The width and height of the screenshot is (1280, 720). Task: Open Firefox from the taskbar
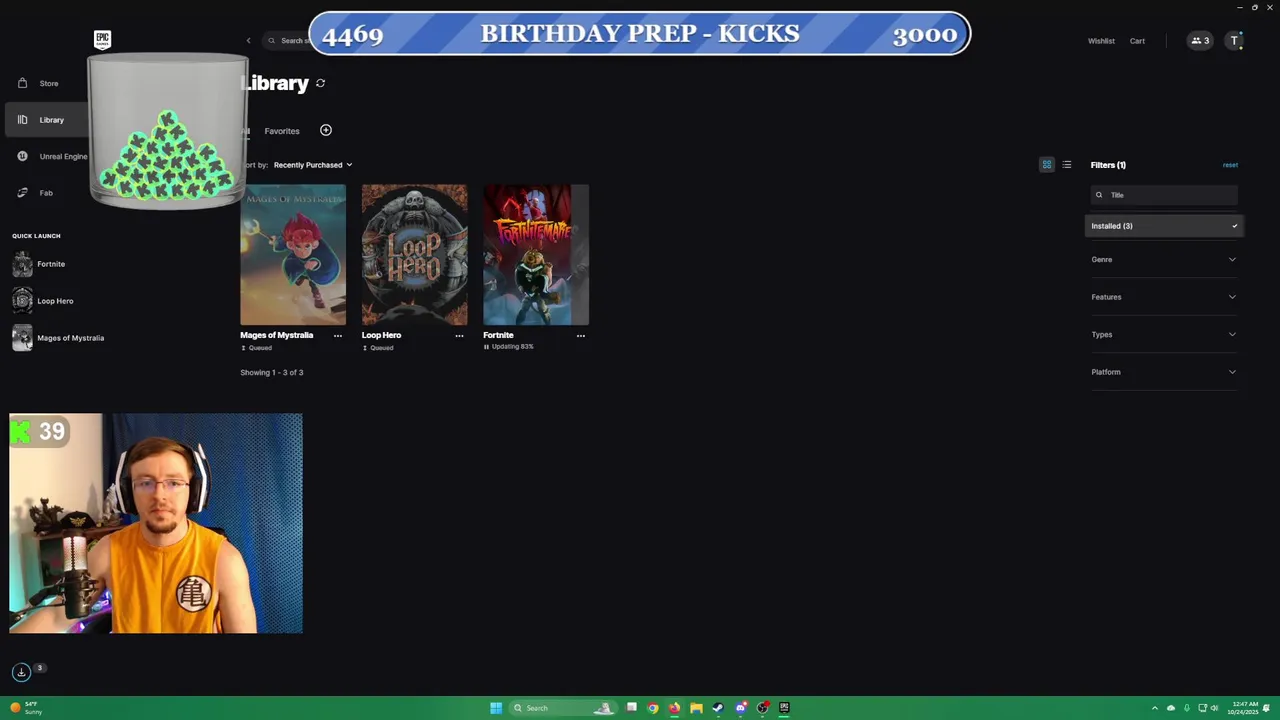tap(675, 708)
